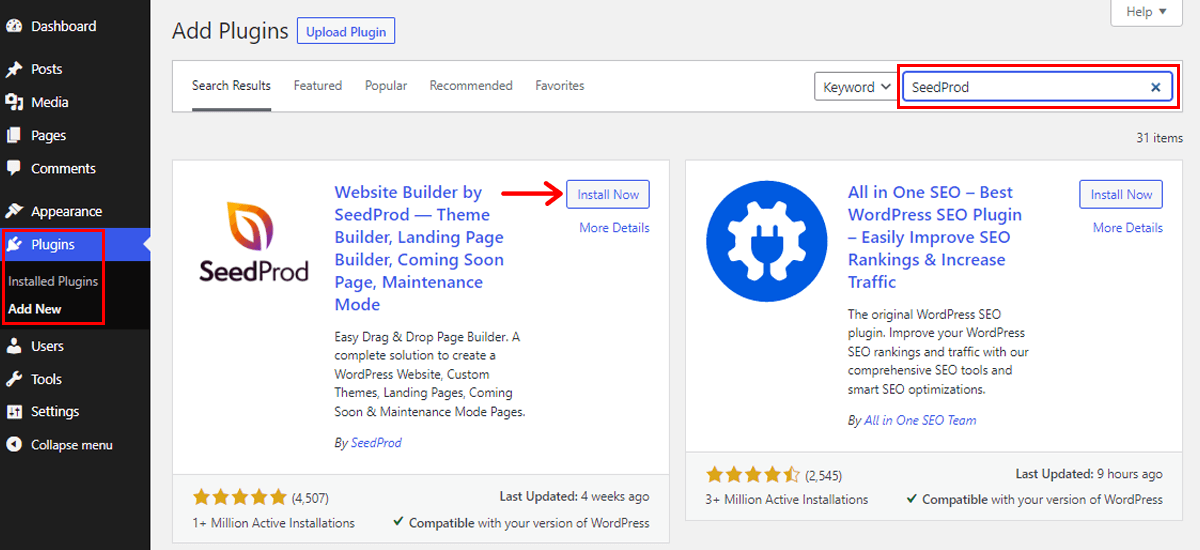Click the Comments bubble icon

[14, 168]
